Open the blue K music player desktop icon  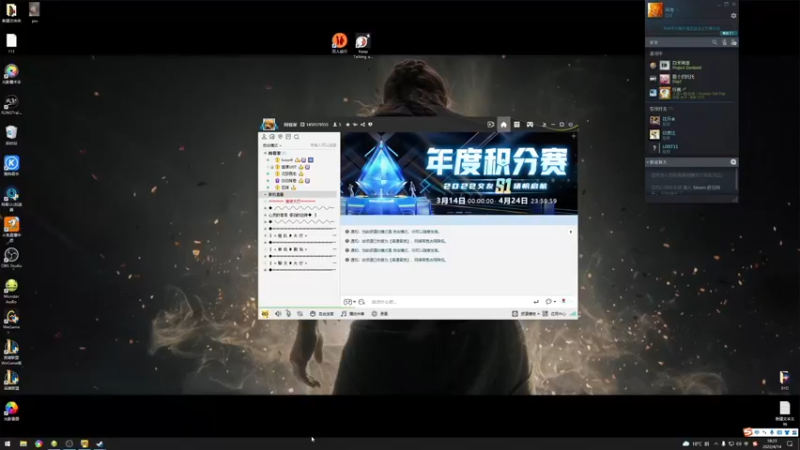click(x=11, y=165)
